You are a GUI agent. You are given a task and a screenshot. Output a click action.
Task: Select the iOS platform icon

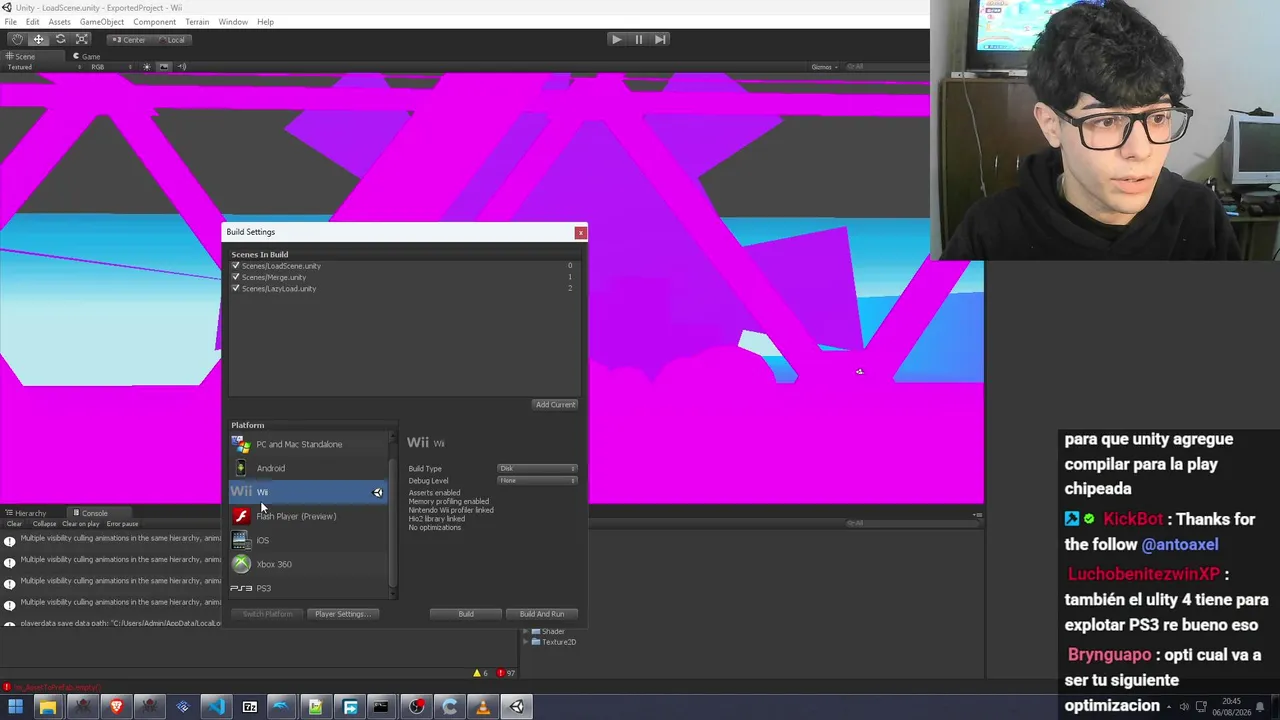pos(241,540)
